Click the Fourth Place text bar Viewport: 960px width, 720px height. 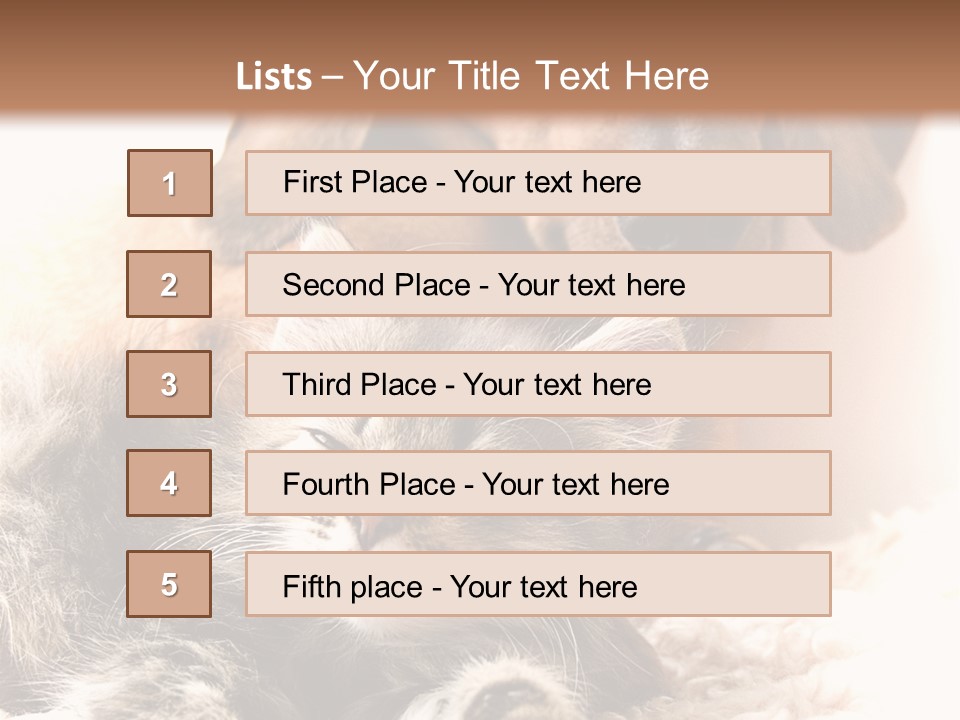tap(538, 483)
